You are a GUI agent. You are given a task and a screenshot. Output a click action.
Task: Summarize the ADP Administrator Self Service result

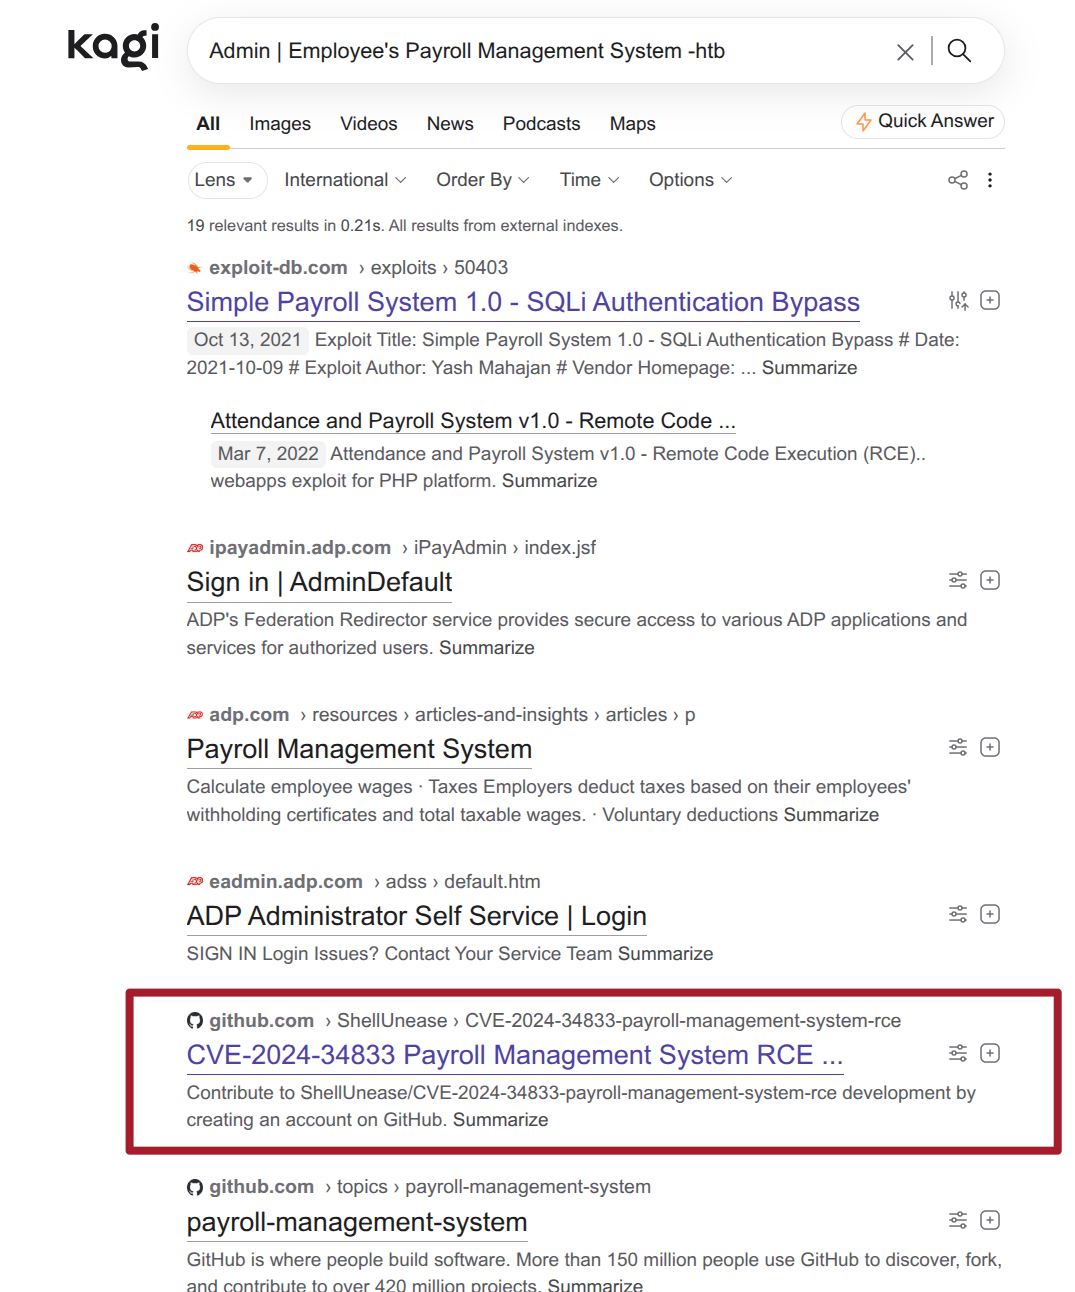[x=665, y=954]
